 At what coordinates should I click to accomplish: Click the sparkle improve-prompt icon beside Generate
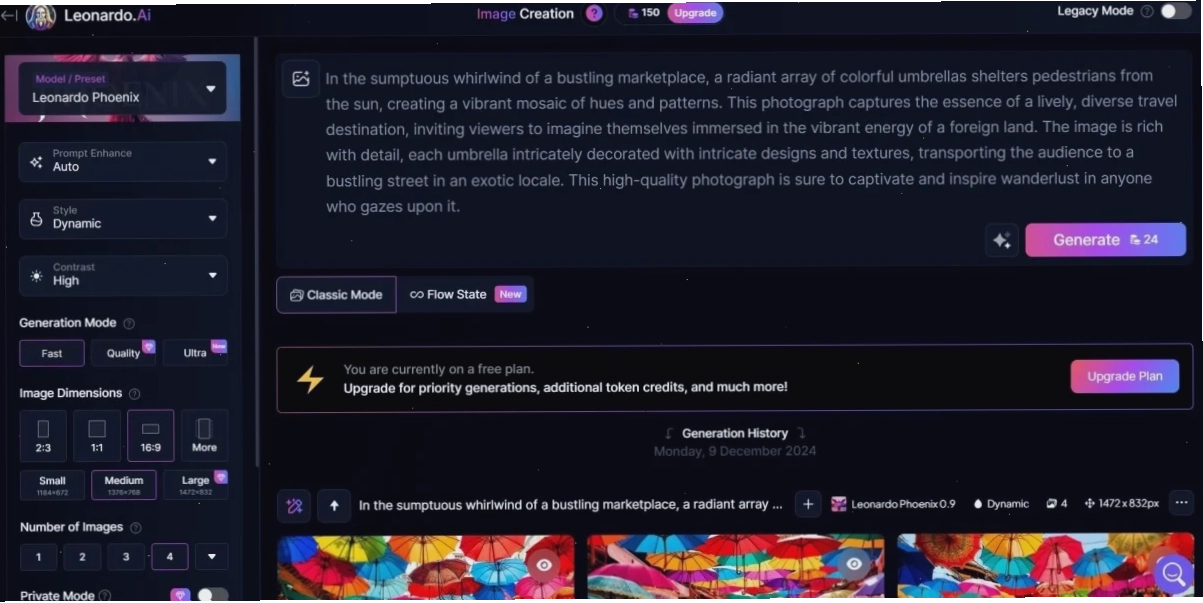coord(1001,240)
